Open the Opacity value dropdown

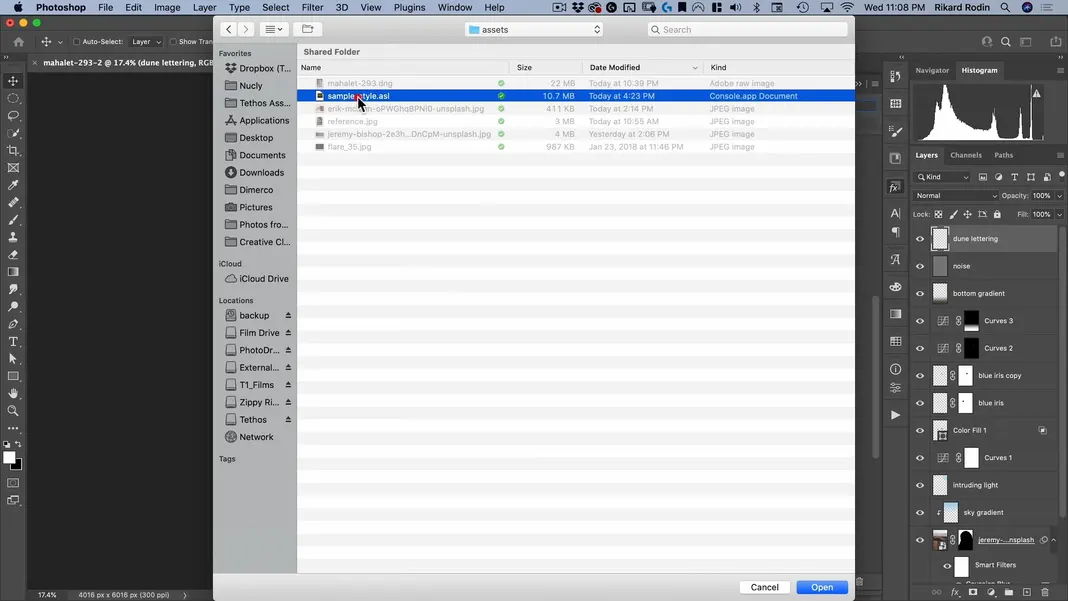(x=1059, y=196)
